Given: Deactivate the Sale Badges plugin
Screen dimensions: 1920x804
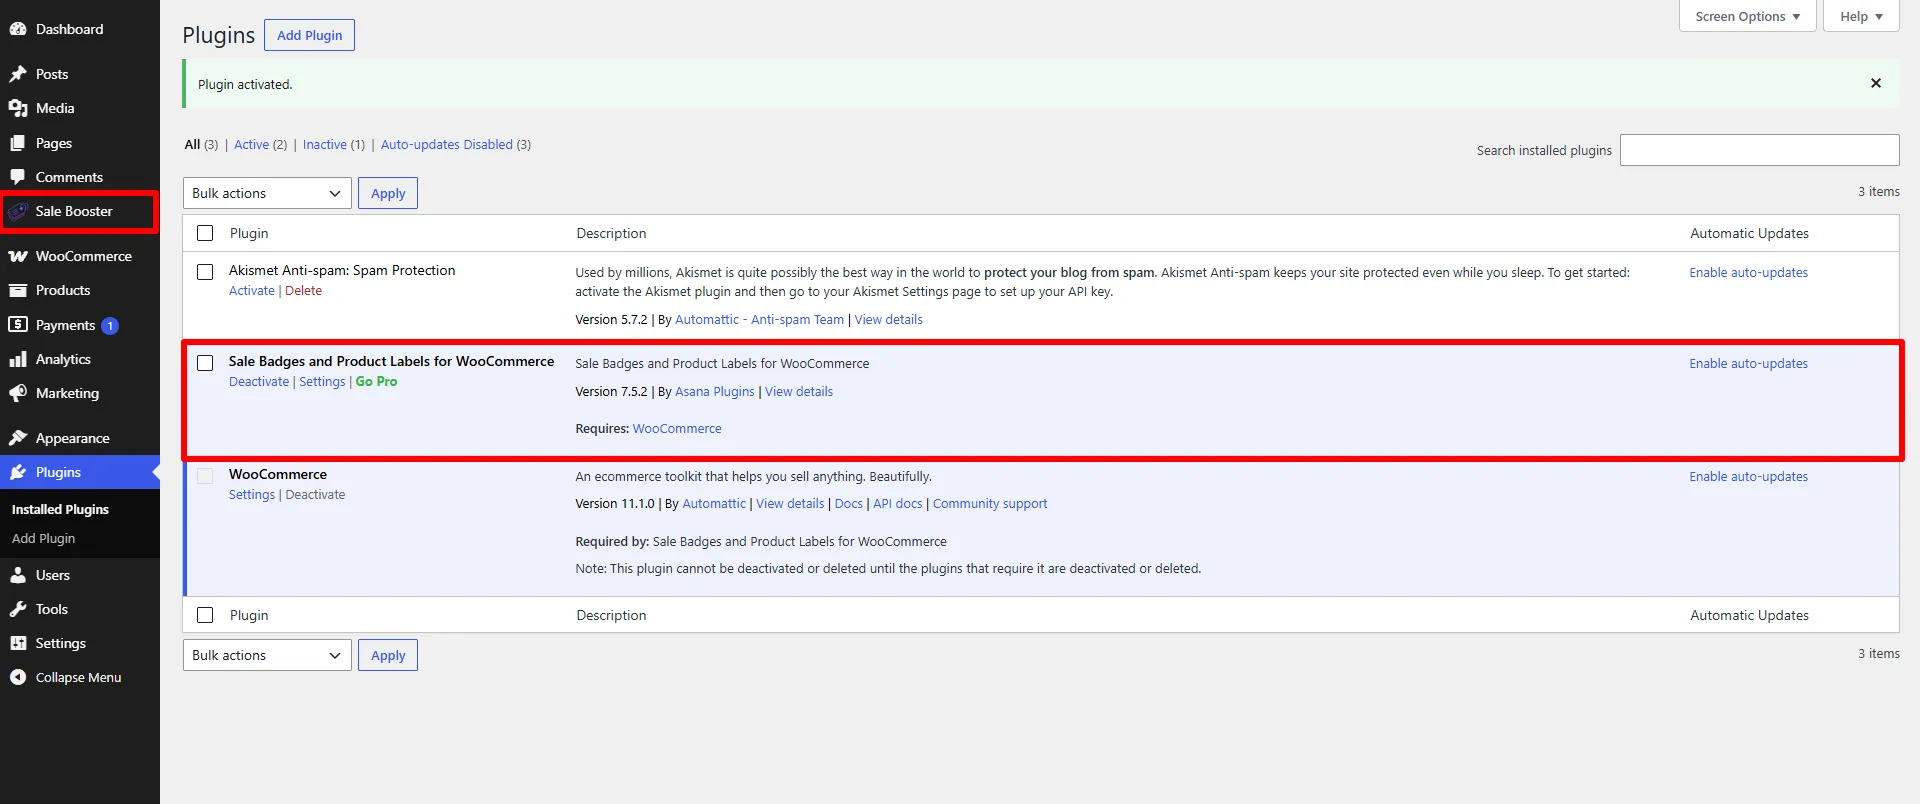Looking at the screenshot, I should point(259,381).
